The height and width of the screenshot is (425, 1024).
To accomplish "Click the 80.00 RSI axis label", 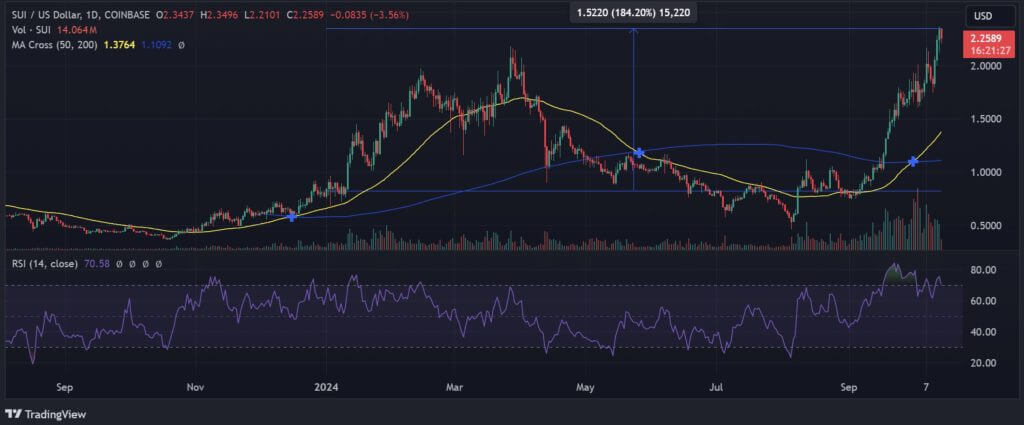I will tap(982, 270).
